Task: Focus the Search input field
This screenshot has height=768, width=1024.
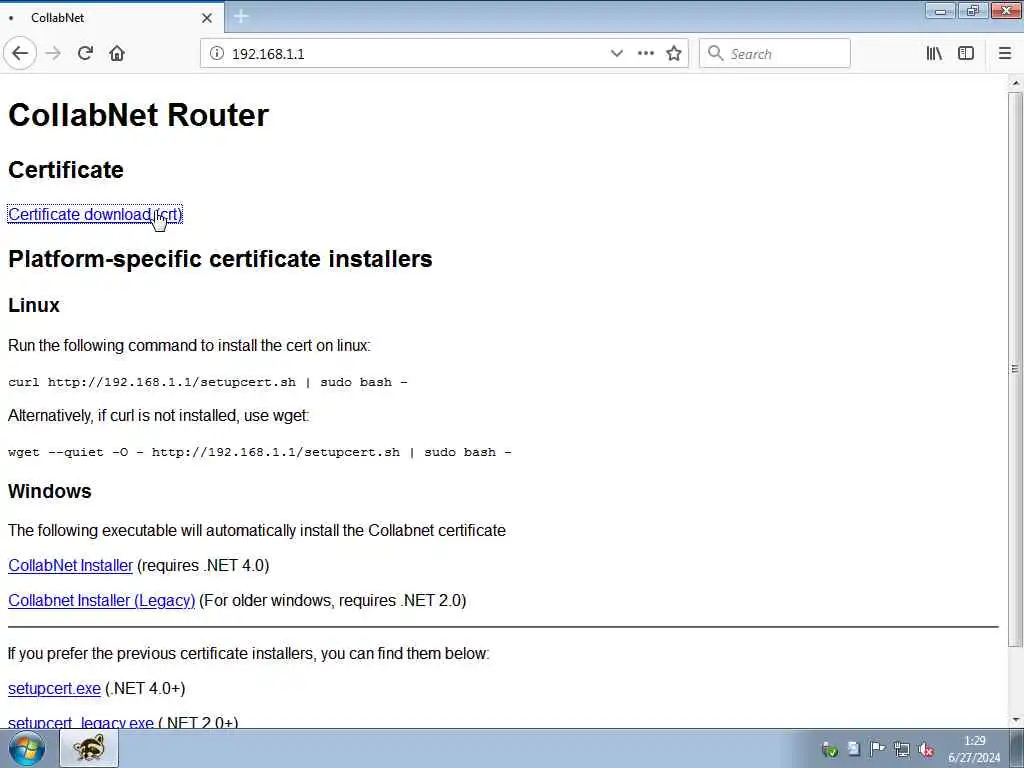Action: (775, 54)
